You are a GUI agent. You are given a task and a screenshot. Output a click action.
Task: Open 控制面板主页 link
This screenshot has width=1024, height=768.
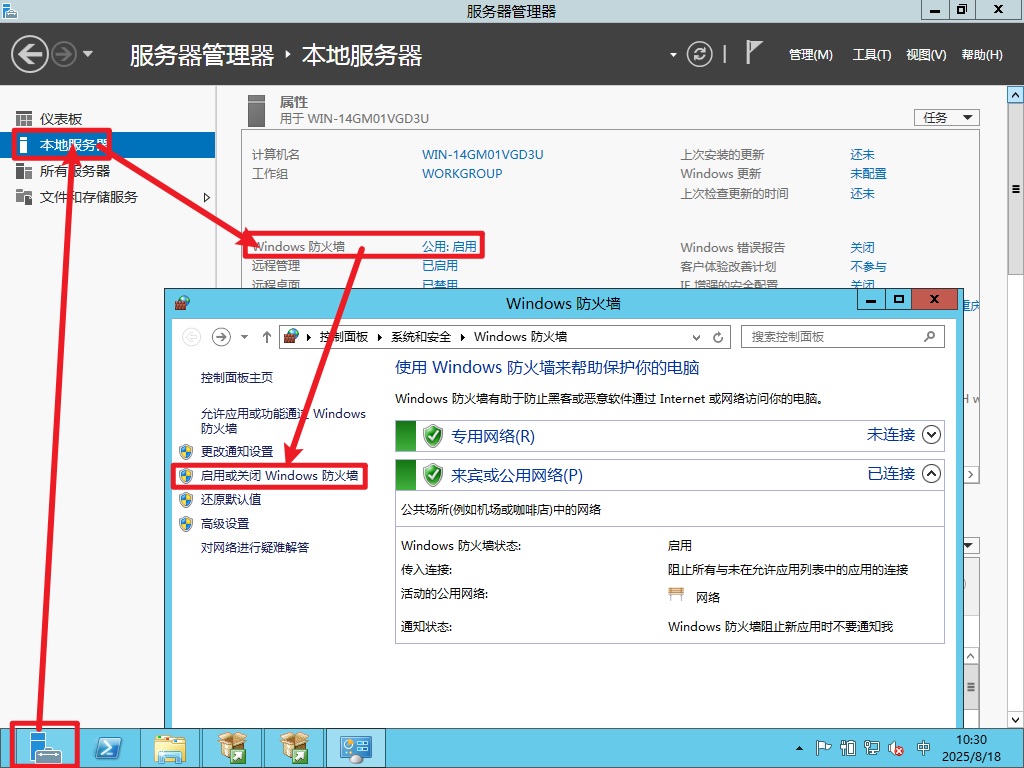[x=236, y=377]
